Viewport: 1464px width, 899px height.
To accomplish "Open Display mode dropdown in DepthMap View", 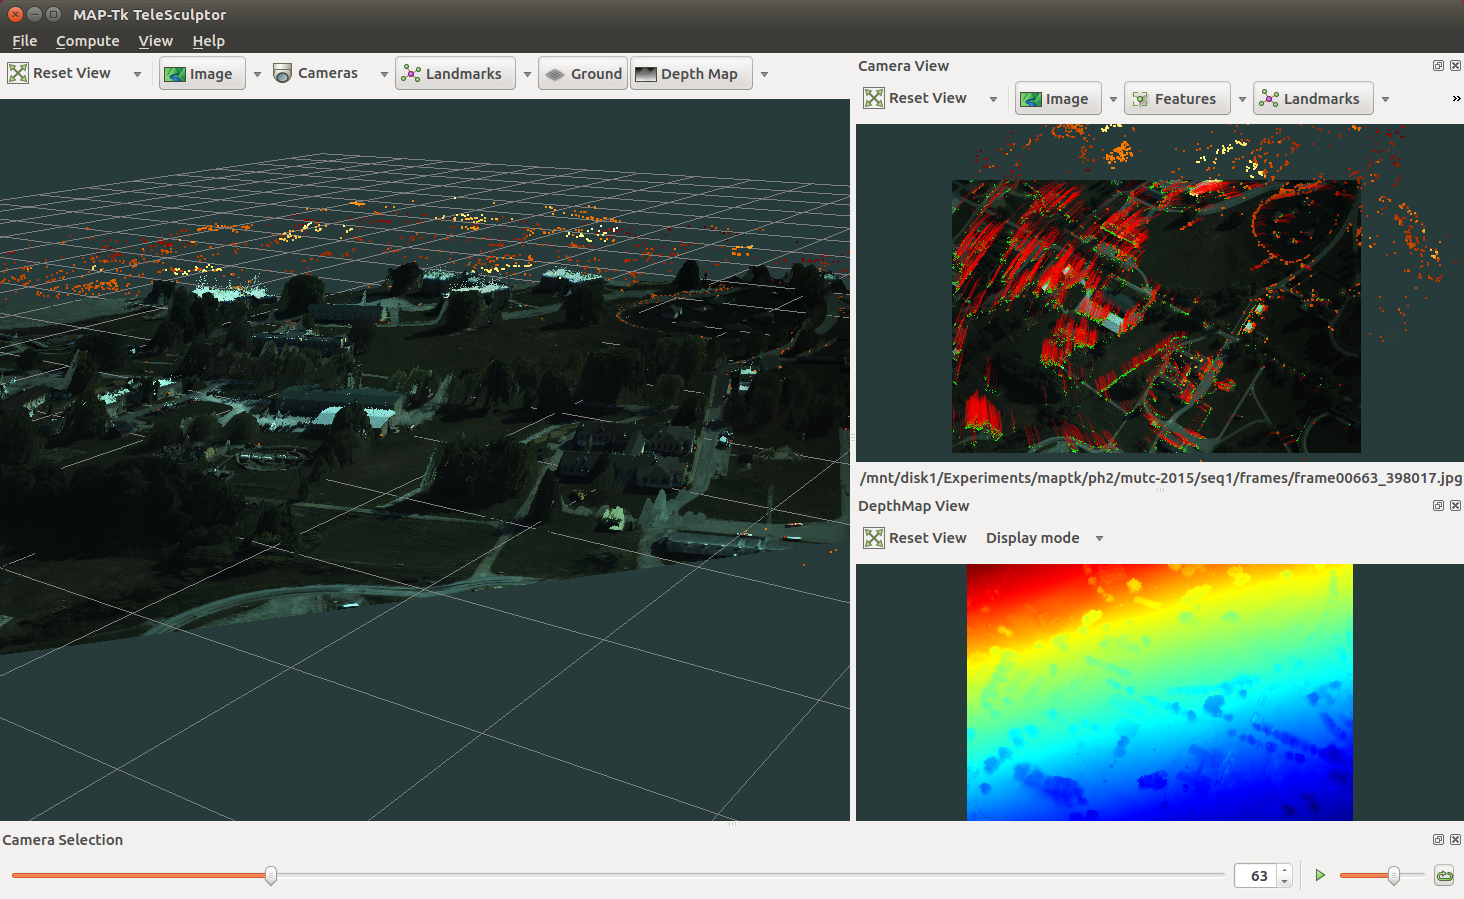I will click(1044, 538).
